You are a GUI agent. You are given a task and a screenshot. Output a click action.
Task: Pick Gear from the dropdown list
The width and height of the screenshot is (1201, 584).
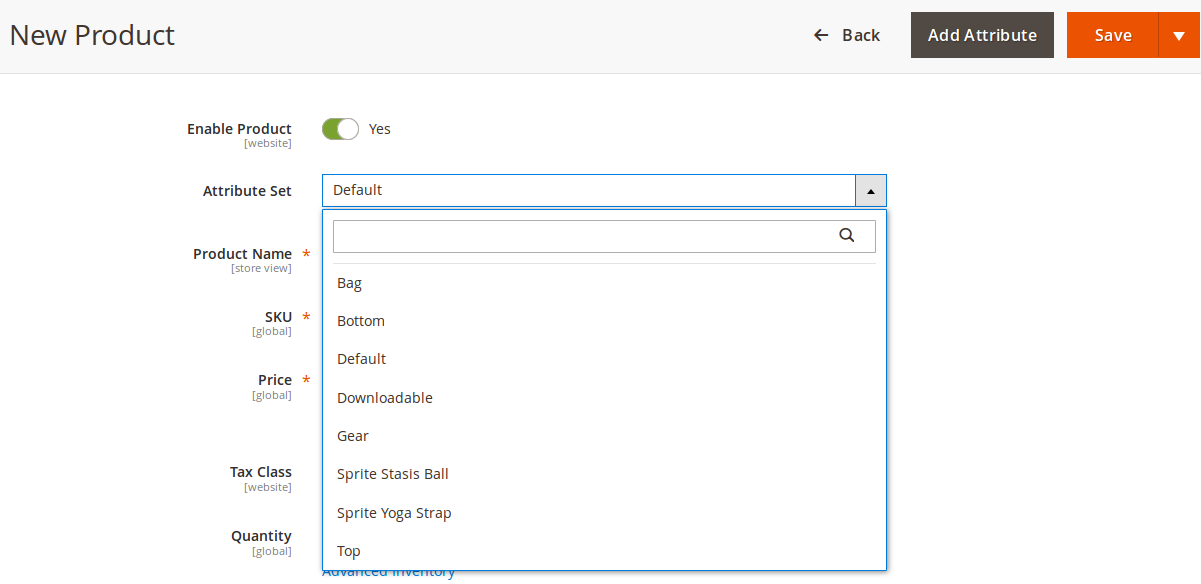604,436
